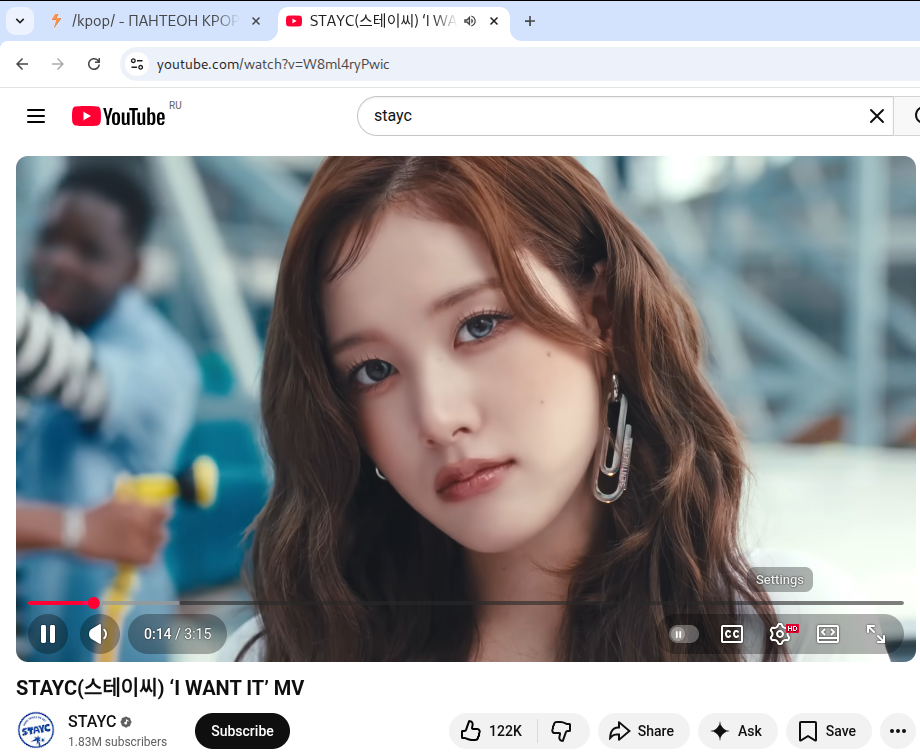
Task: Open the Ask AI button
Action: [737, 731]
